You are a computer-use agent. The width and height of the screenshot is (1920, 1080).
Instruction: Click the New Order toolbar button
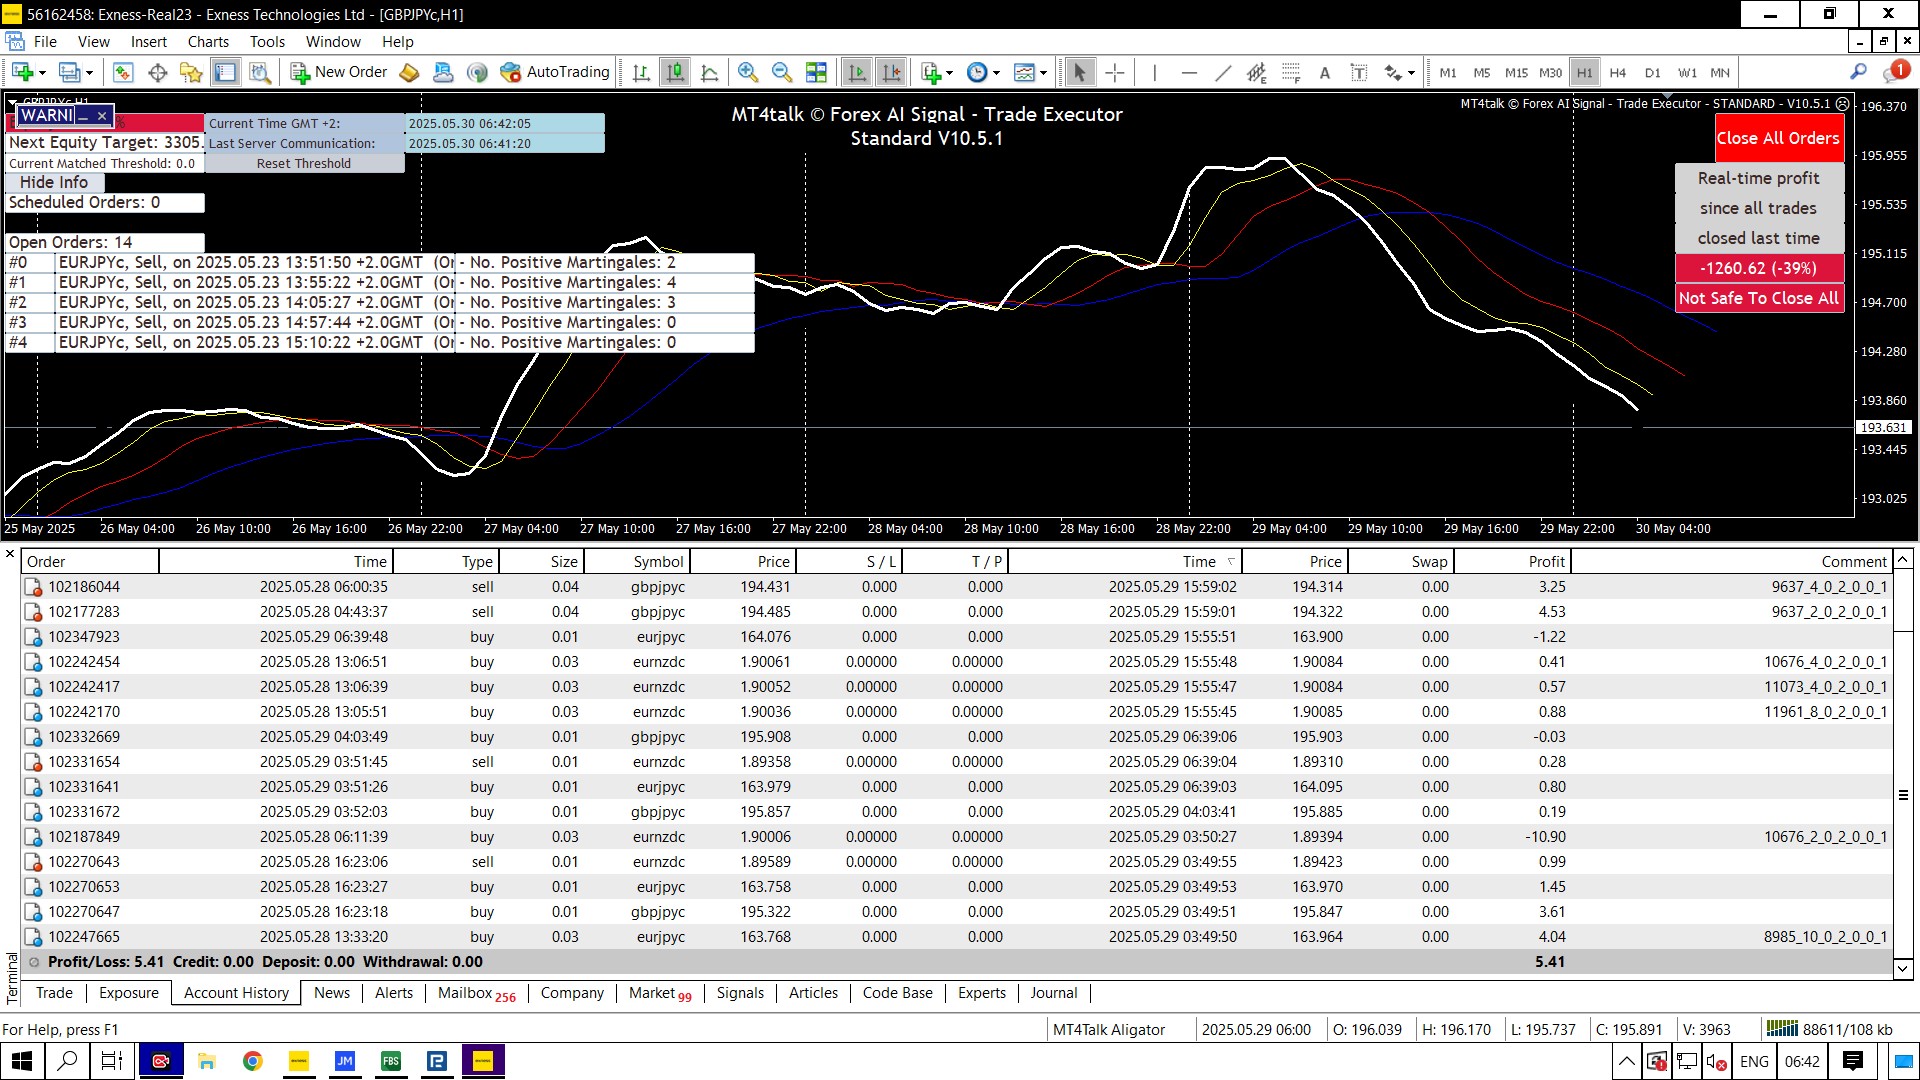point(339,72)
